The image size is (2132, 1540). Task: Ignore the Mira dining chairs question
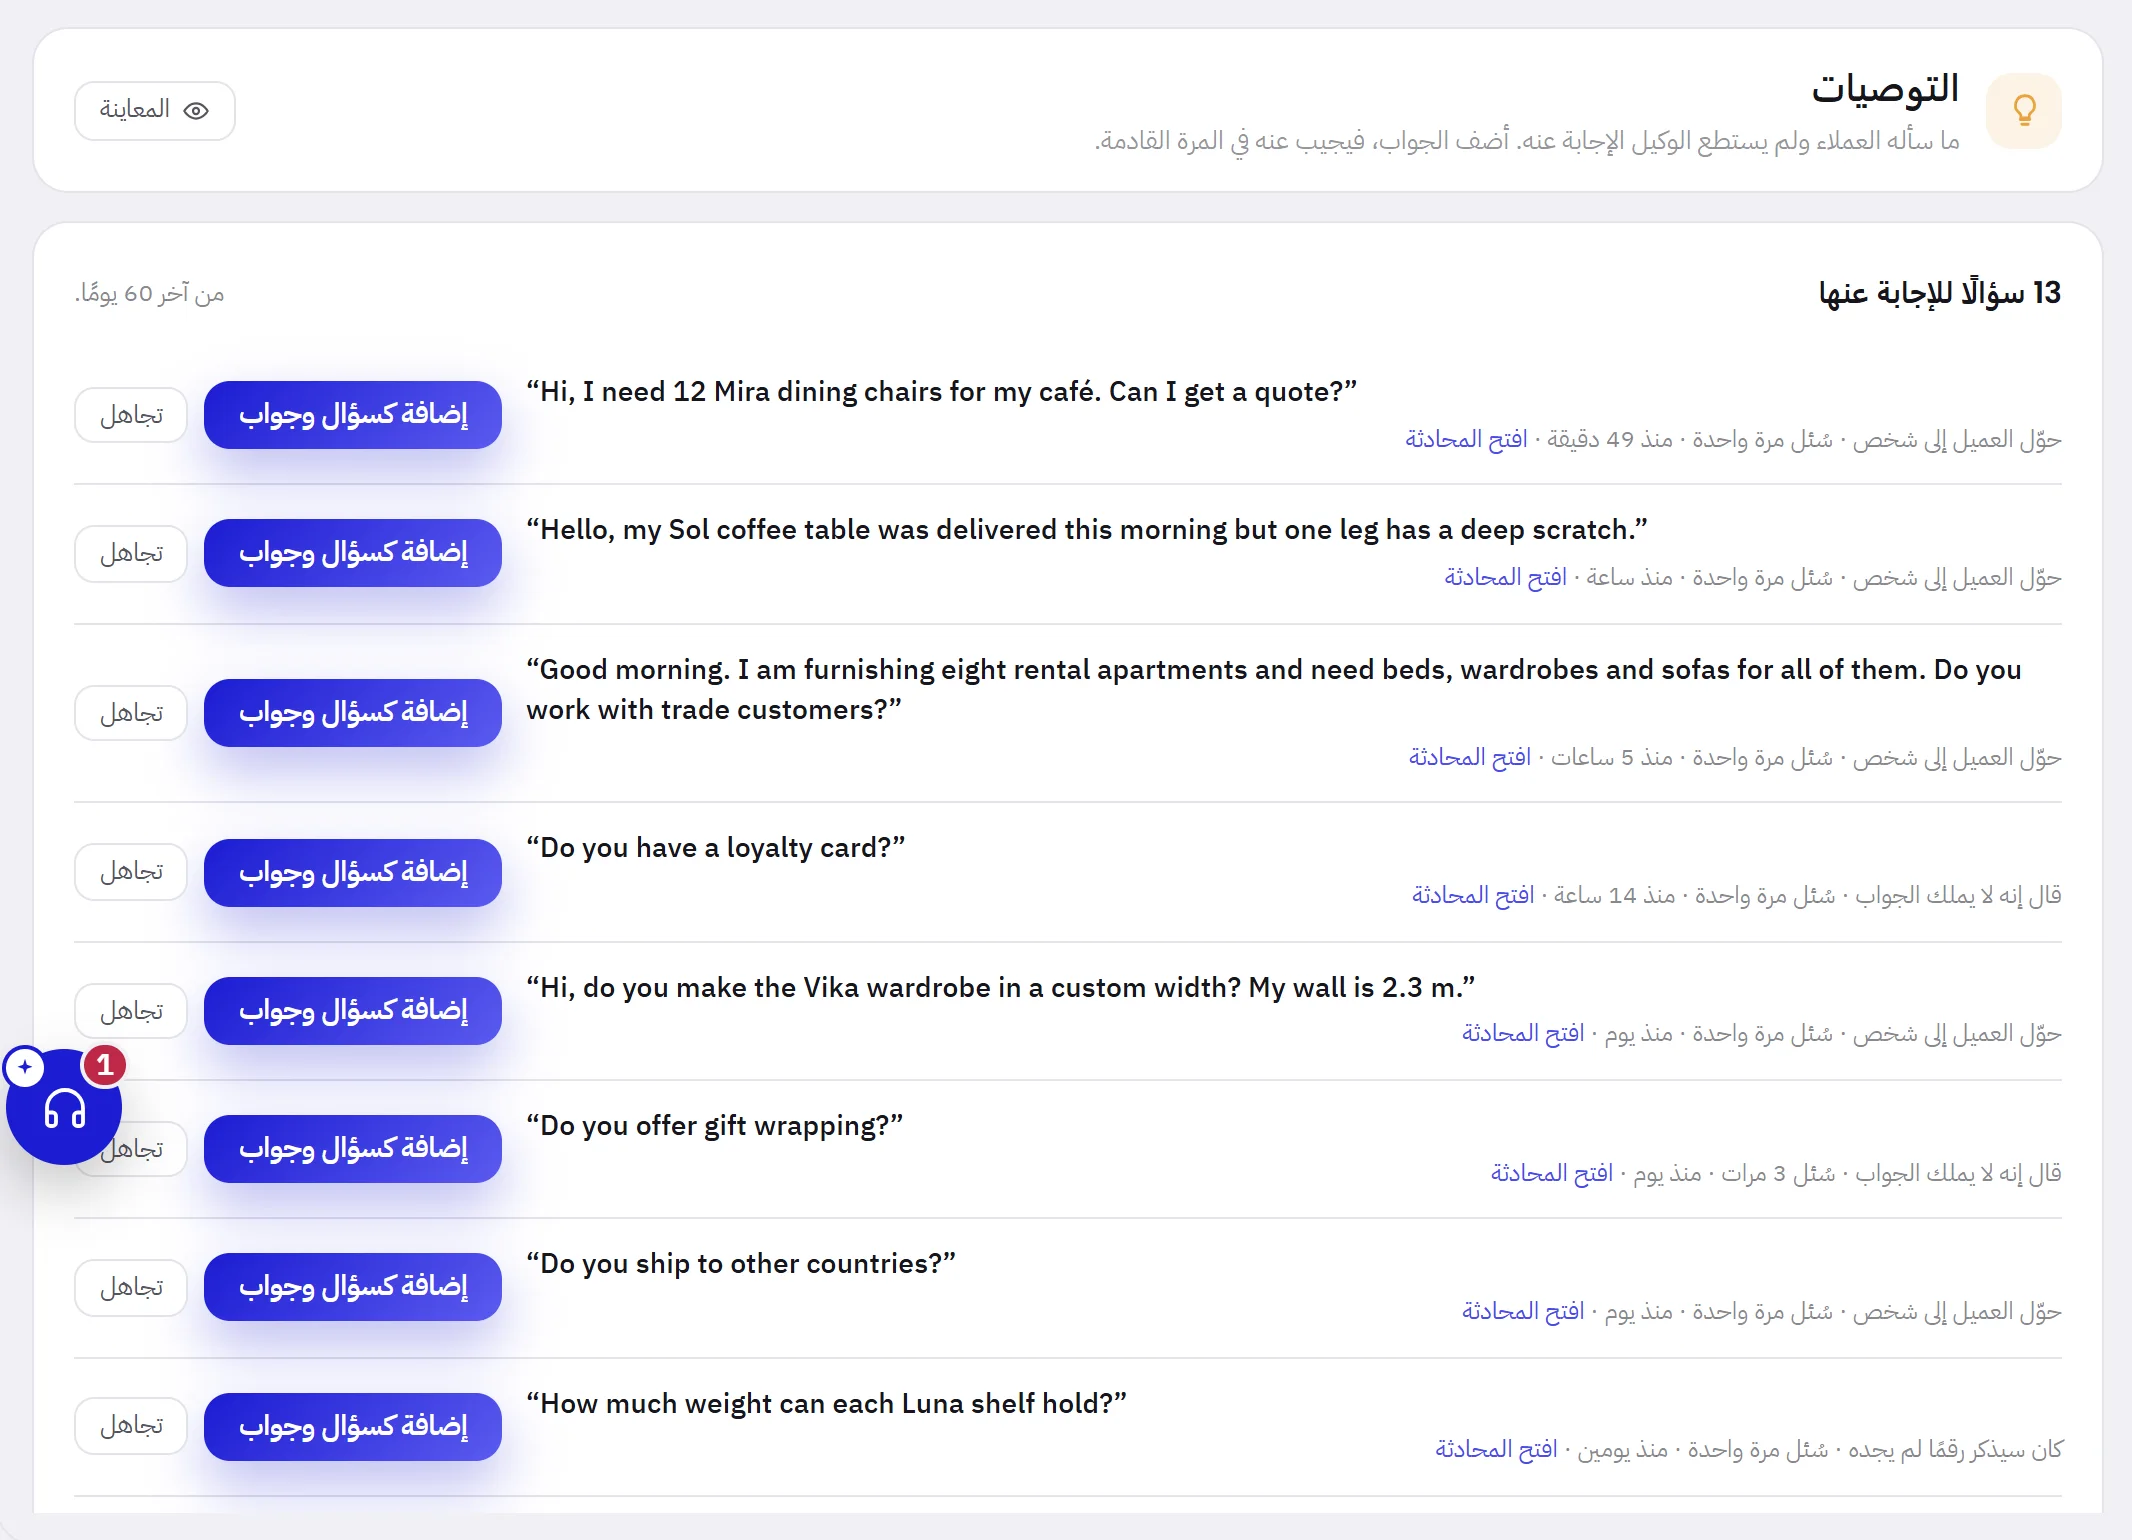tap(131, 415)
